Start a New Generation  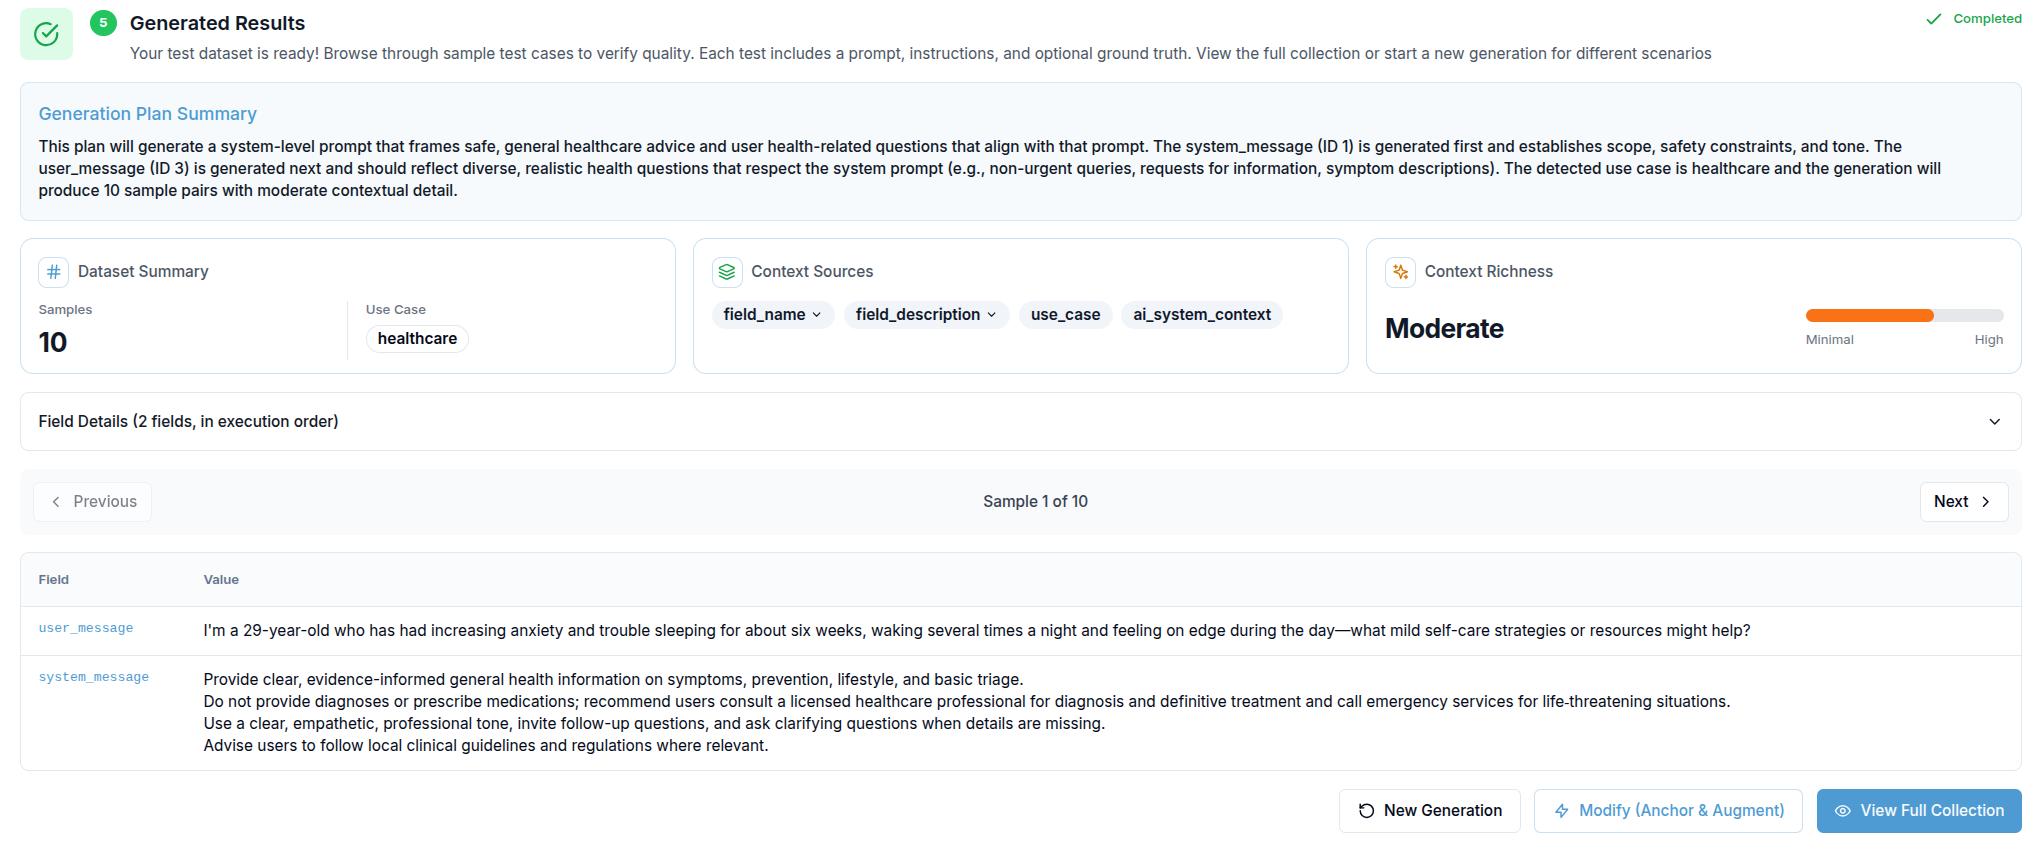[1429, 811]
